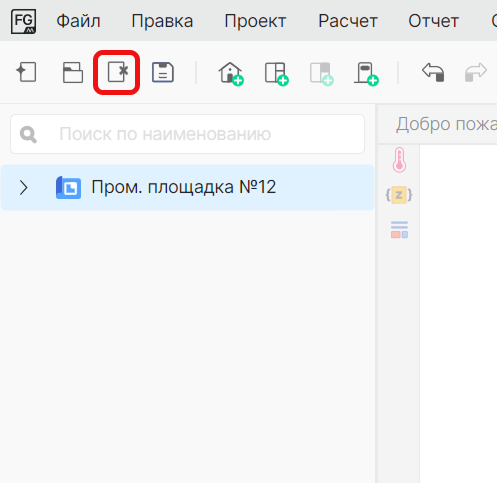Open the Файл menu

coord(78,21)
